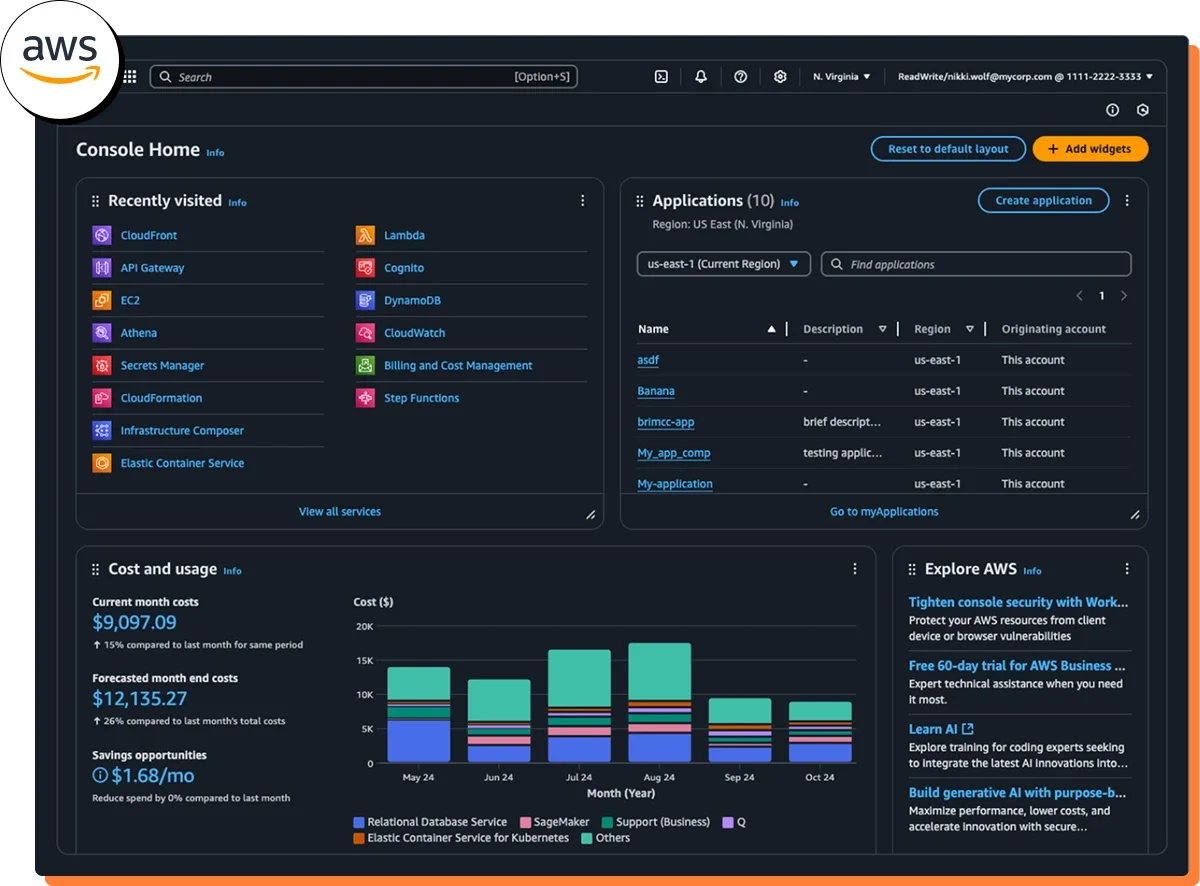
Task: Sort applications by Description column
Action: 882,329
